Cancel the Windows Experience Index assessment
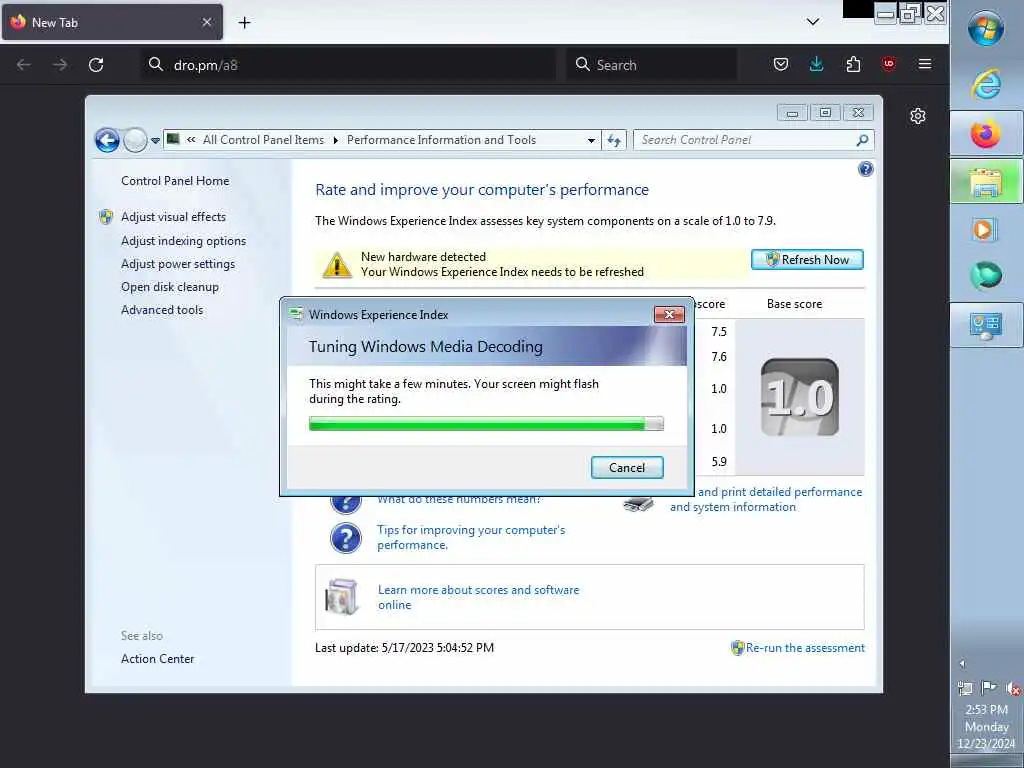Image resolution: width=1024 pixels, height=768 pixels. pos(627,468)
